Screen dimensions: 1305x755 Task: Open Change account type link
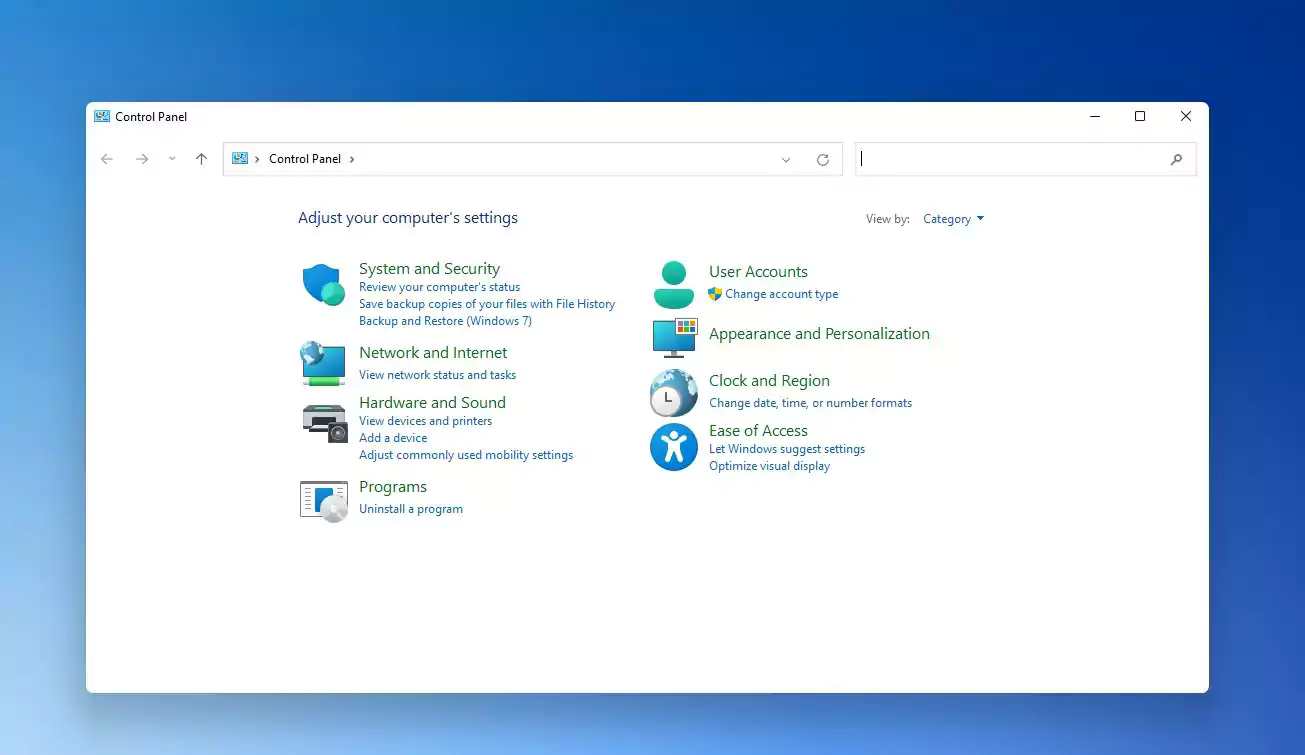(x=781, y=294)
